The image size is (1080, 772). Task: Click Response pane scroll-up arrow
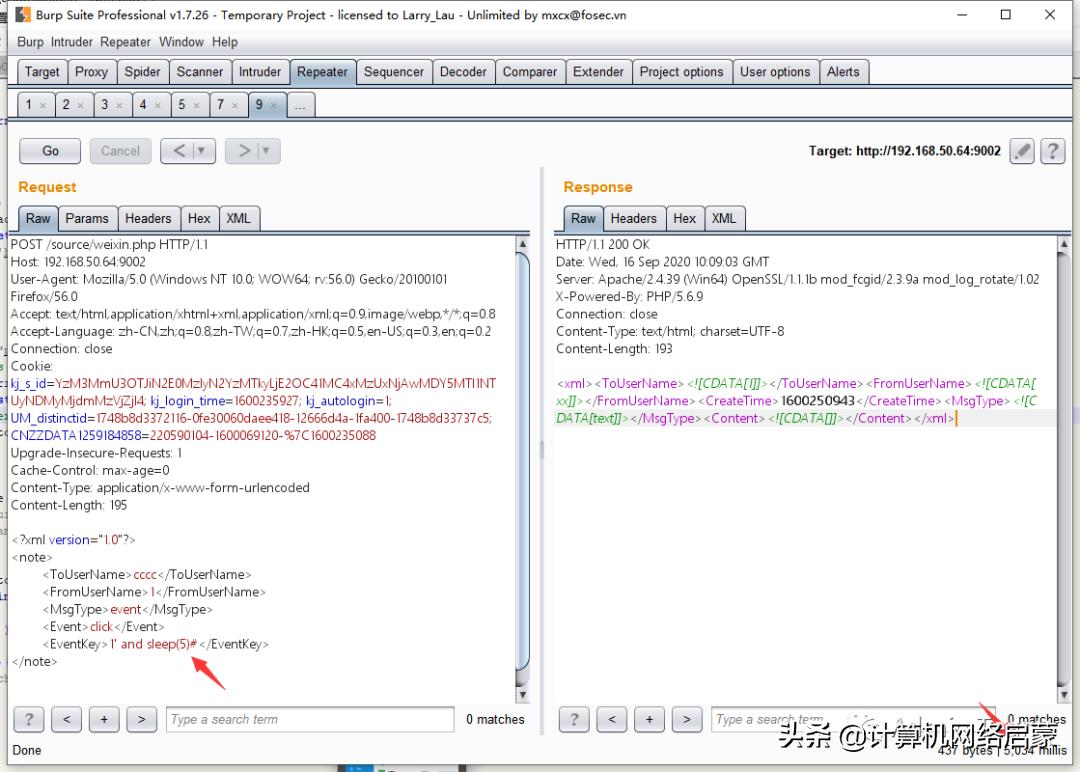1064,244
